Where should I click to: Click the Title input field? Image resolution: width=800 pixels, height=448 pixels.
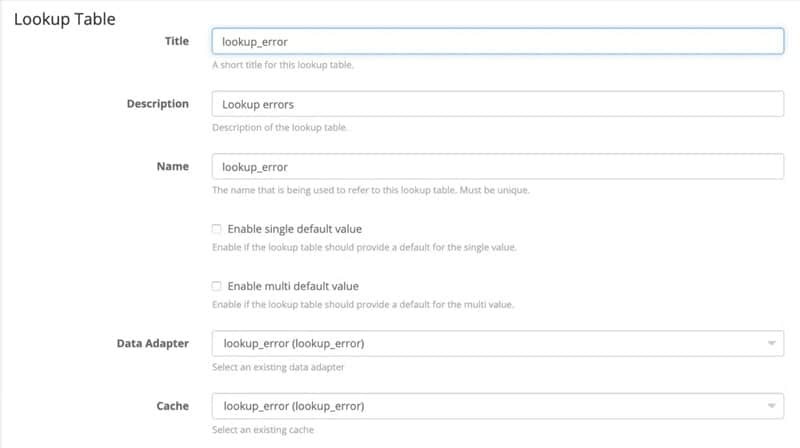tap(497, 41)
